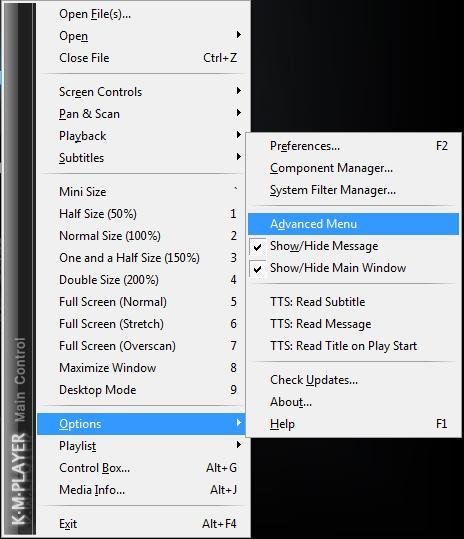Viewport: 464px width, 539px height.
Task: Toggle Show/Hide Main Window
Action: tap(353, 268)
